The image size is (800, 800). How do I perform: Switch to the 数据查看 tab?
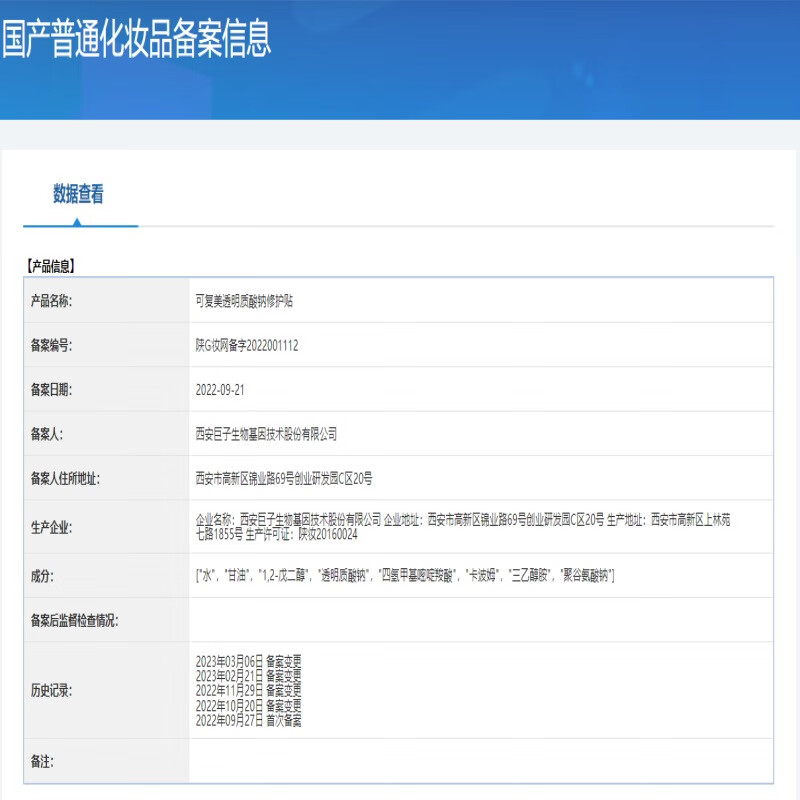point(78,195)
